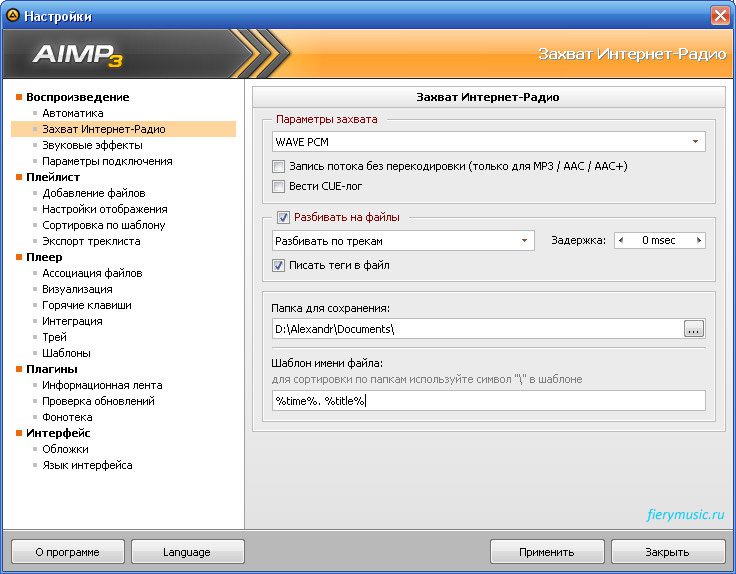The height and width of the screenshot is (574, 736).
Task: Open Обложки settings page
Action: (x=65, y=449)
